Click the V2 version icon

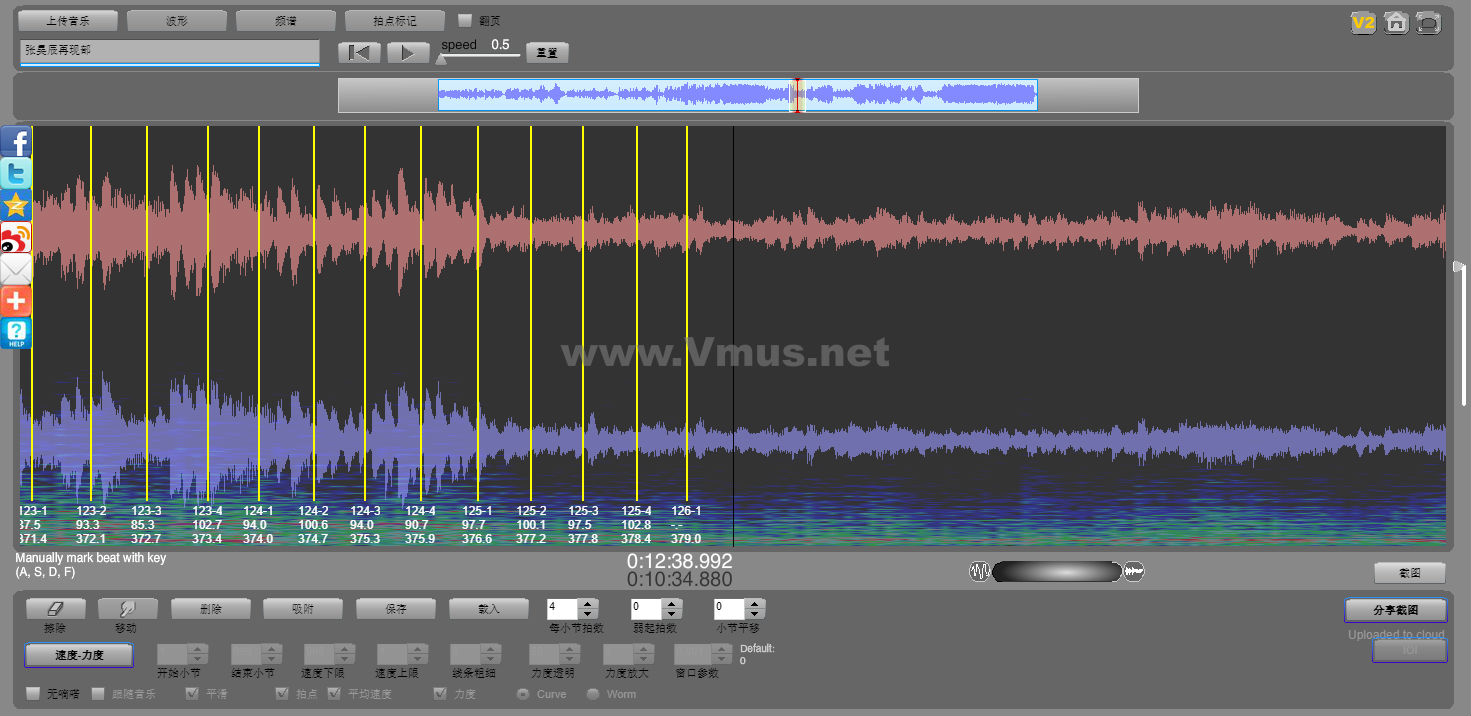point(1362,22)
